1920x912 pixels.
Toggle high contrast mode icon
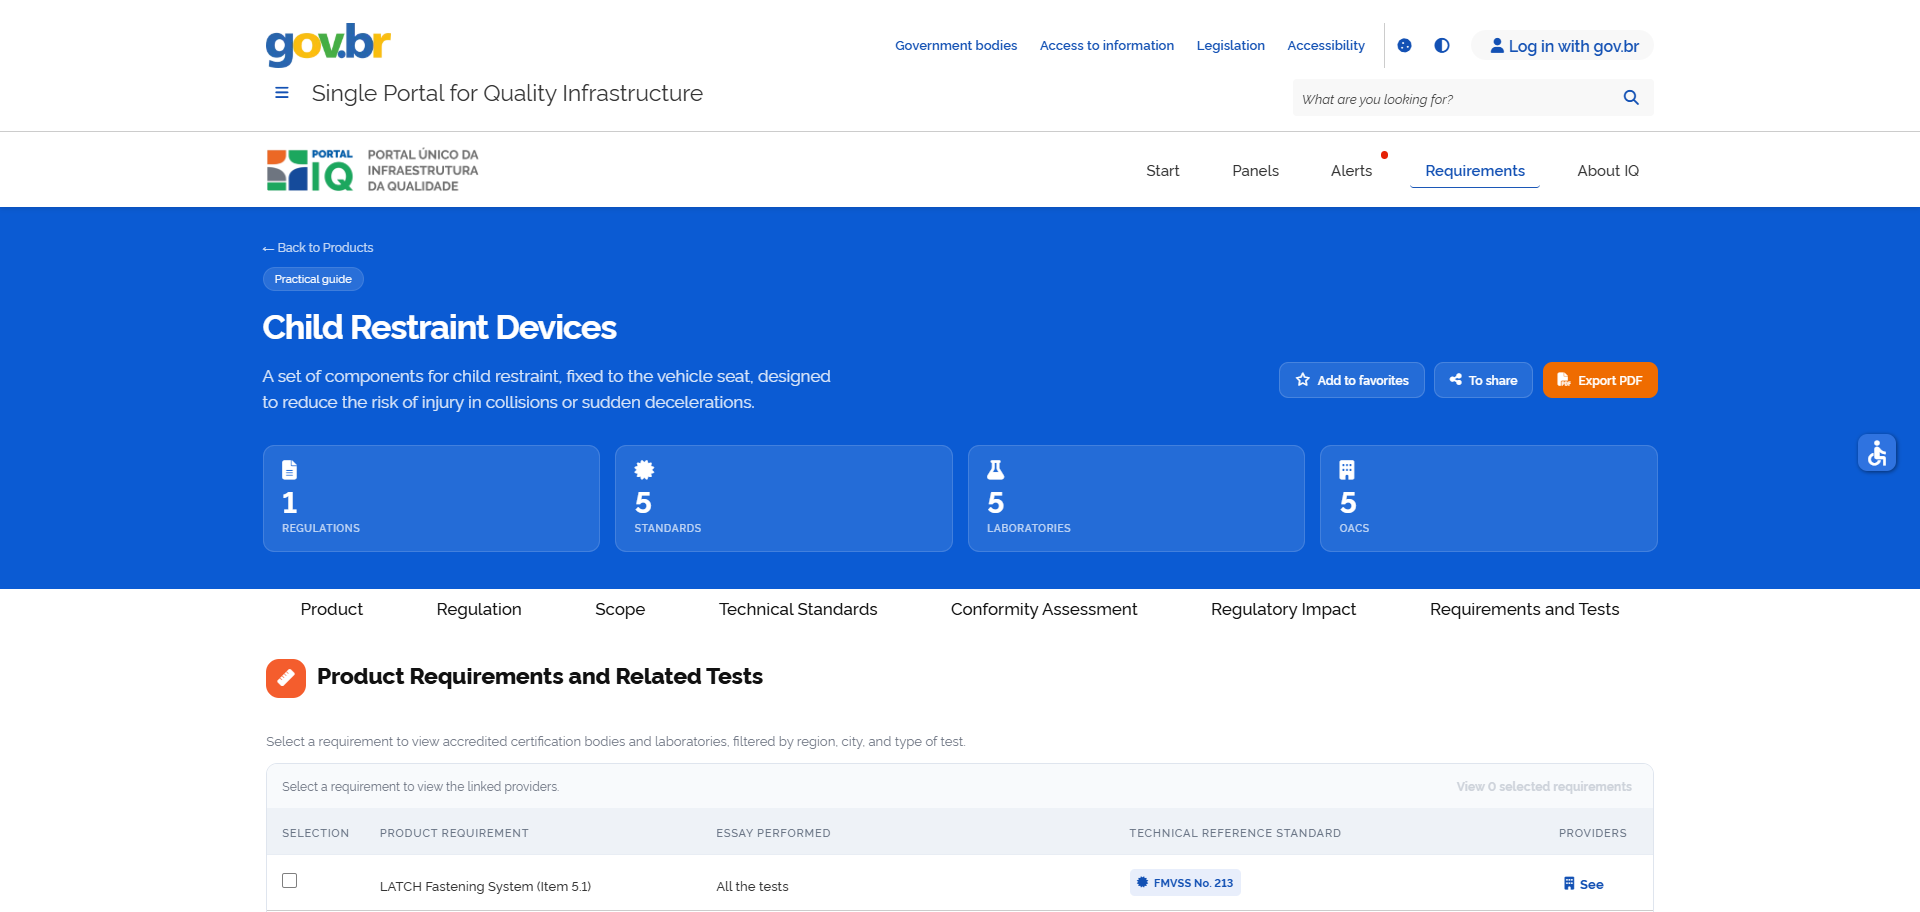1442,46
